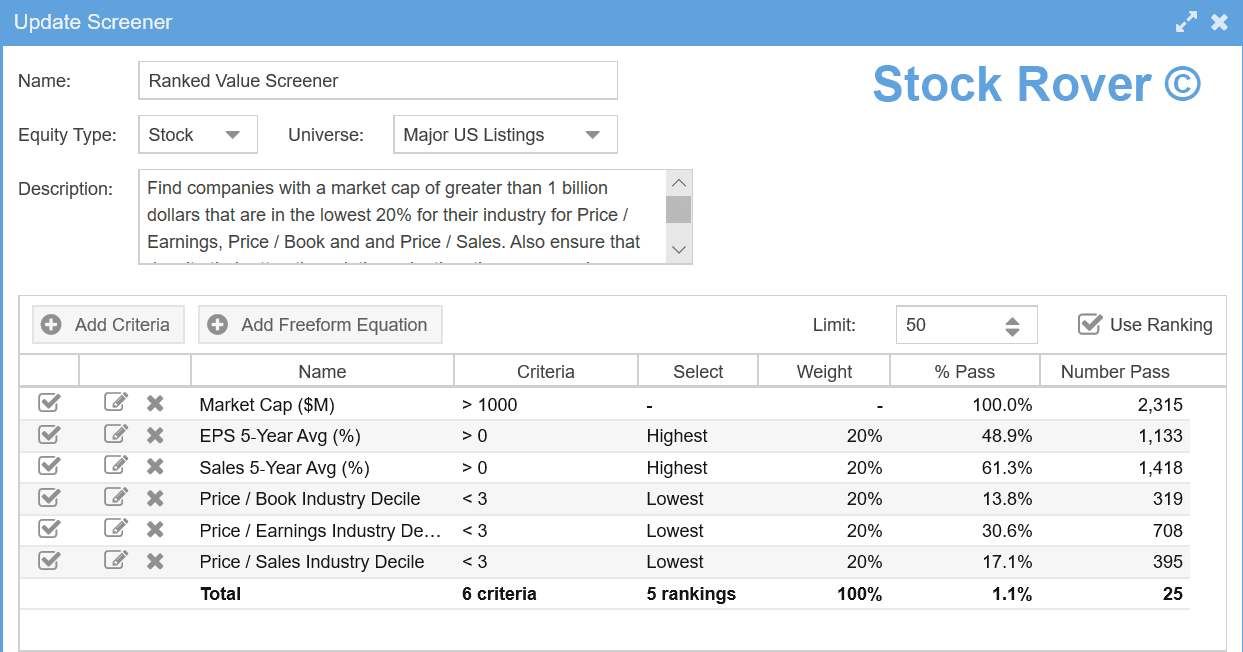Delete the EPS 5-Year Avg criterion
The height and width of the screenshot is (652, 1243).
coord(155,436)
